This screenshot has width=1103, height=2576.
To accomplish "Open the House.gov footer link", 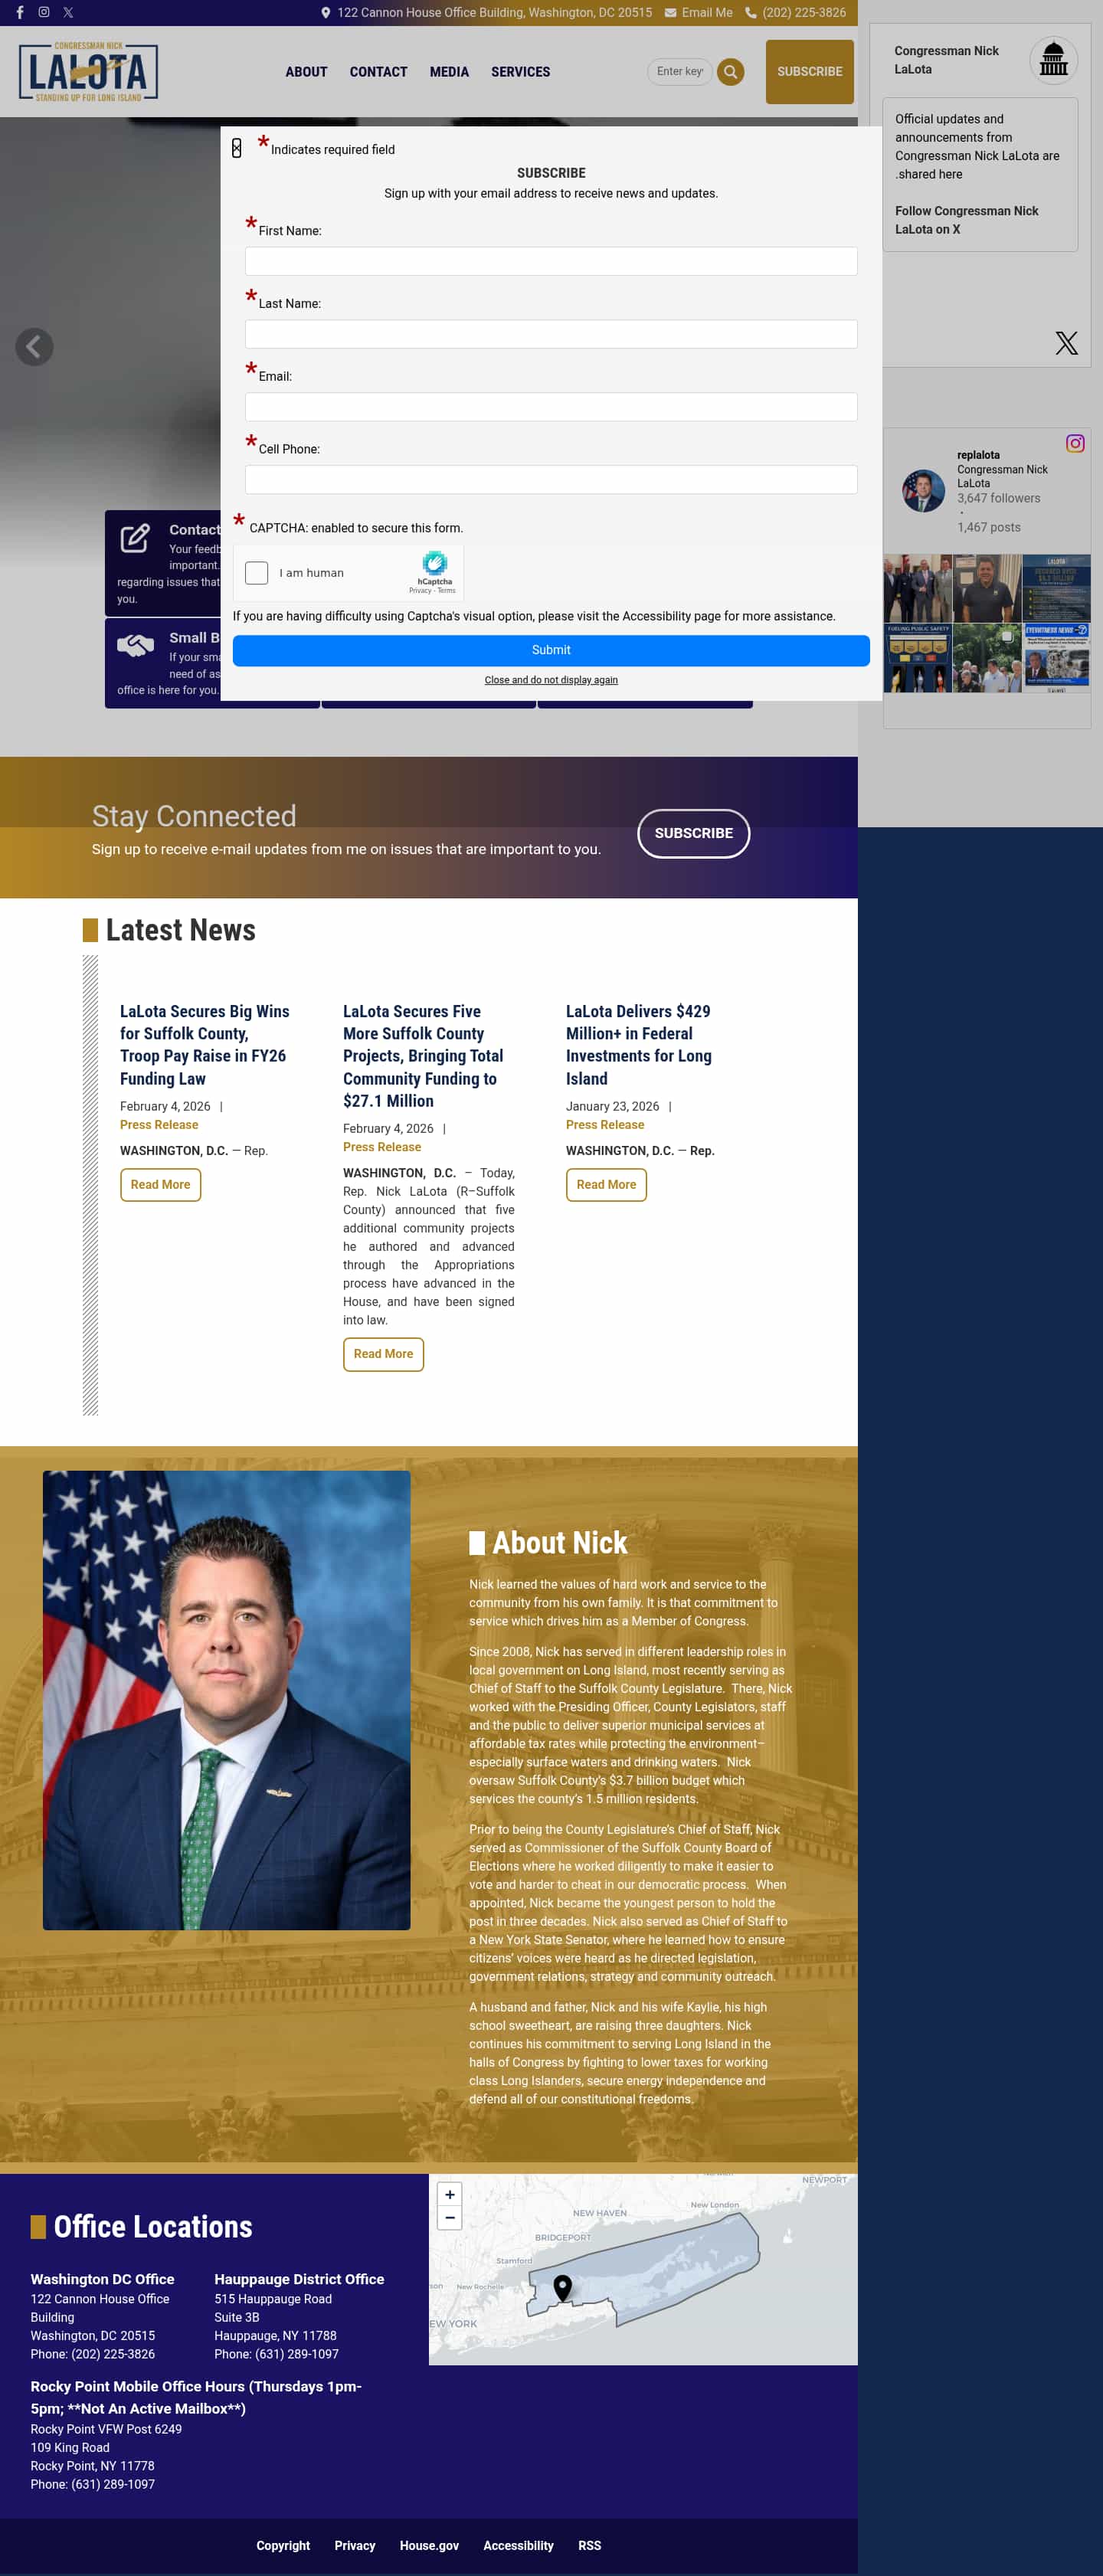I will coord(429,2545).
